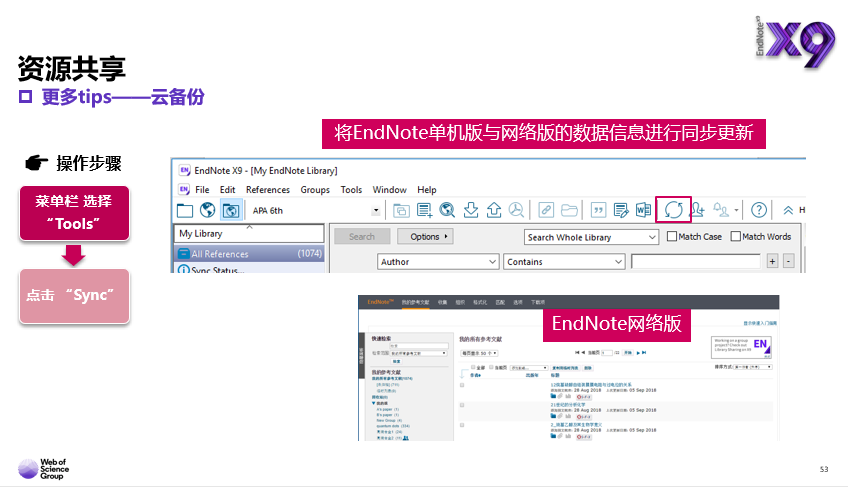
Task: Click the Import download-arrow icon
Action: pos(471,210)
